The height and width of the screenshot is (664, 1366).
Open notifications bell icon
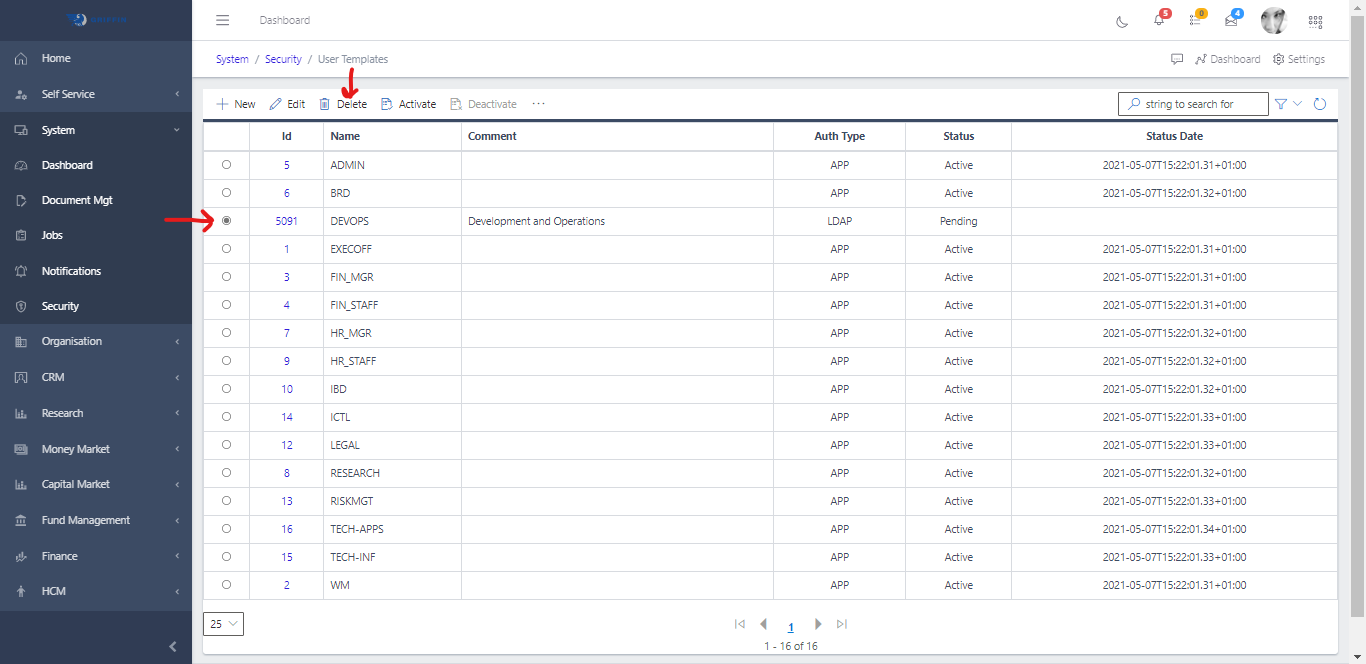coord(1159,21)
